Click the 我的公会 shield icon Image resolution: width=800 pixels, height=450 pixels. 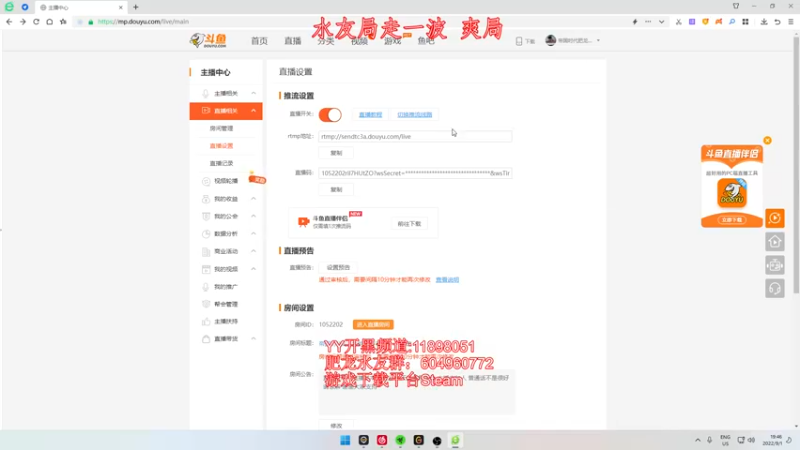click(206, 216)
